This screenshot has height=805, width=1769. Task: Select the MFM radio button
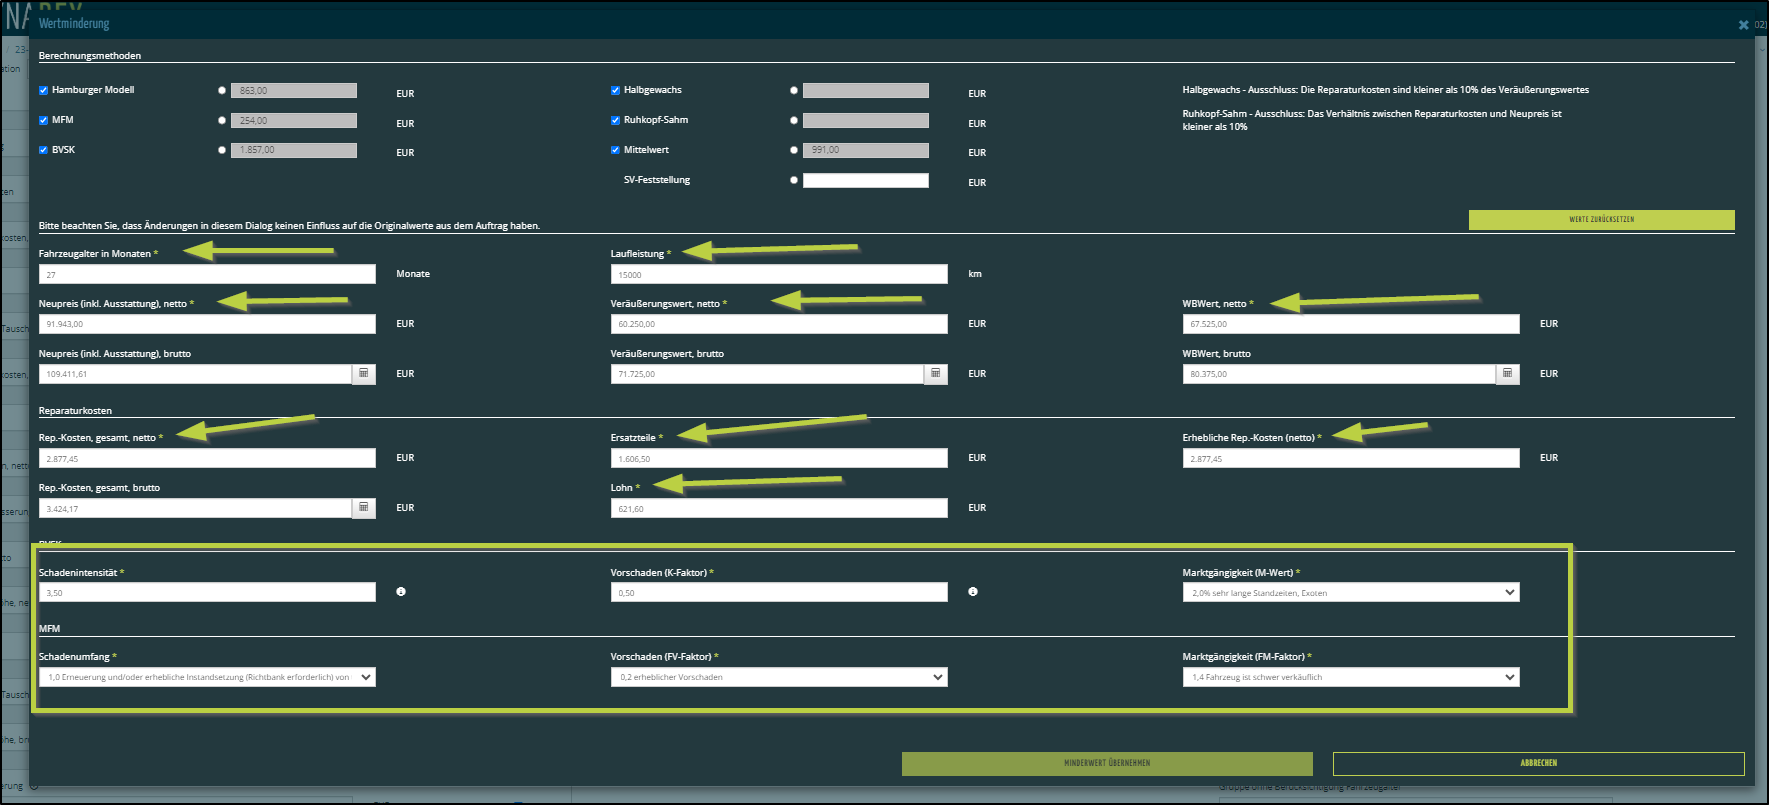[222, 120]
